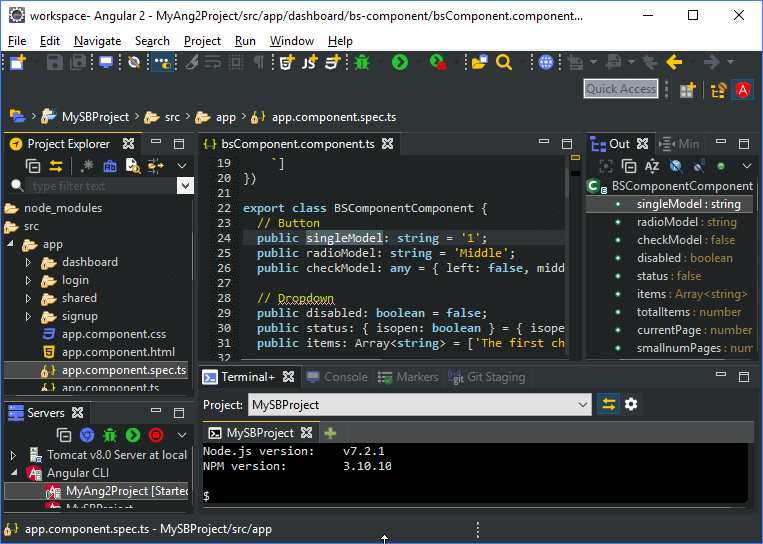The height and width of the screenshot is (544, 763).
Task: Toggle hide fields filter in Outline toolbar
Action: [x=676, y=166]
